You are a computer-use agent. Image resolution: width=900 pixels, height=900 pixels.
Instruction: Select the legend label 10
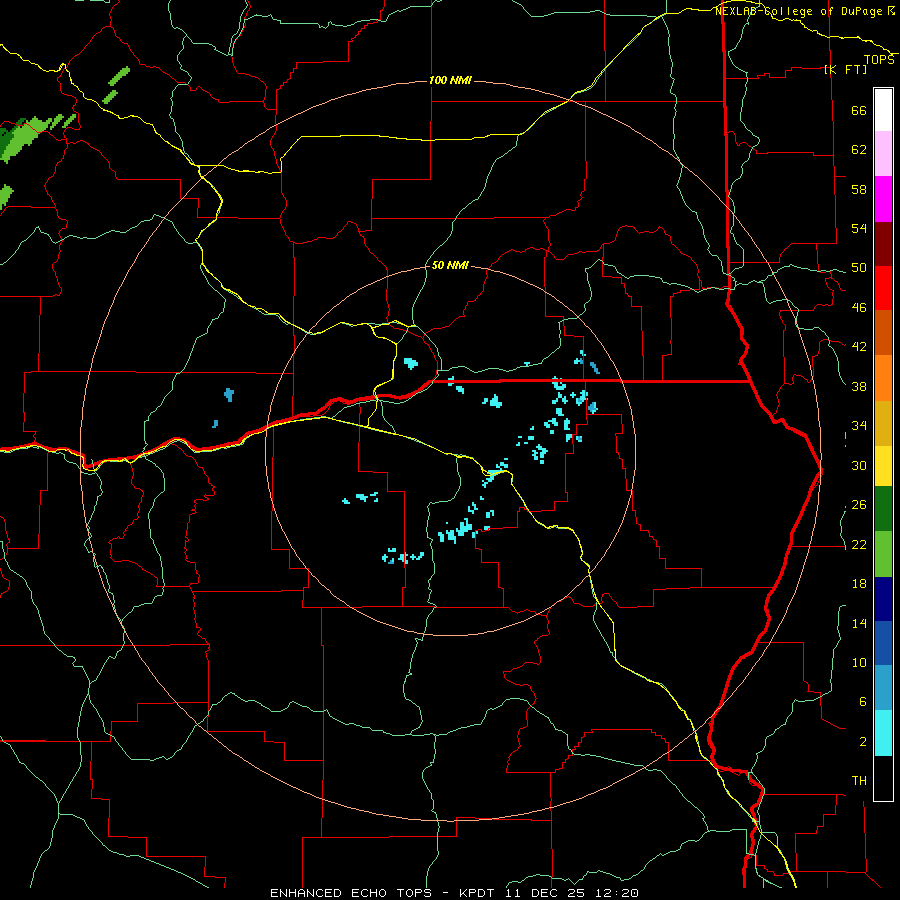coord(859,663)
